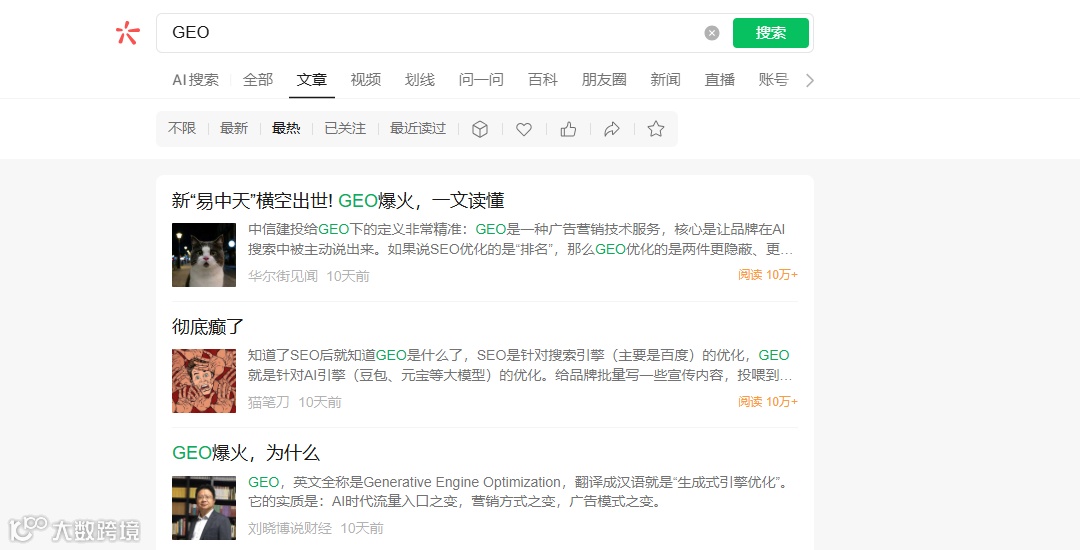Select the 最新 filter

click(x=233, y=129)
